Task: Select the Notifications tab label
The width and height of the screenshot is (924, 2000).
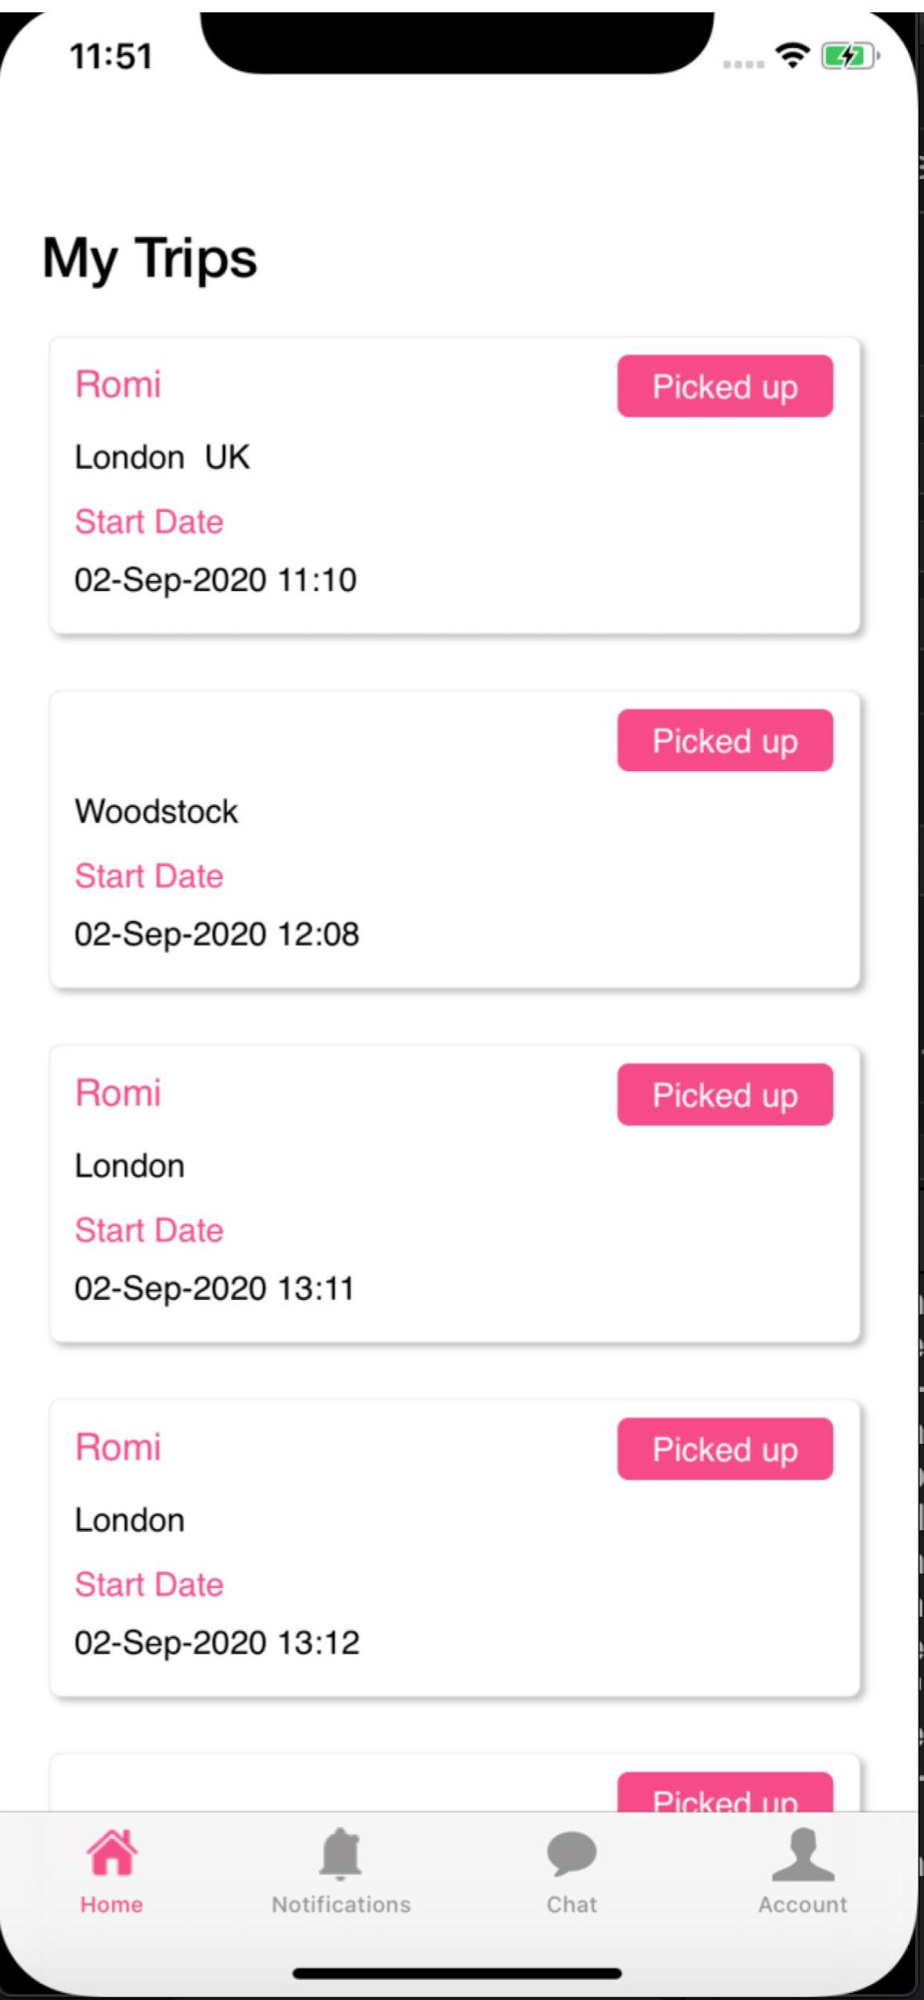Action: [x=341, y=1904]
